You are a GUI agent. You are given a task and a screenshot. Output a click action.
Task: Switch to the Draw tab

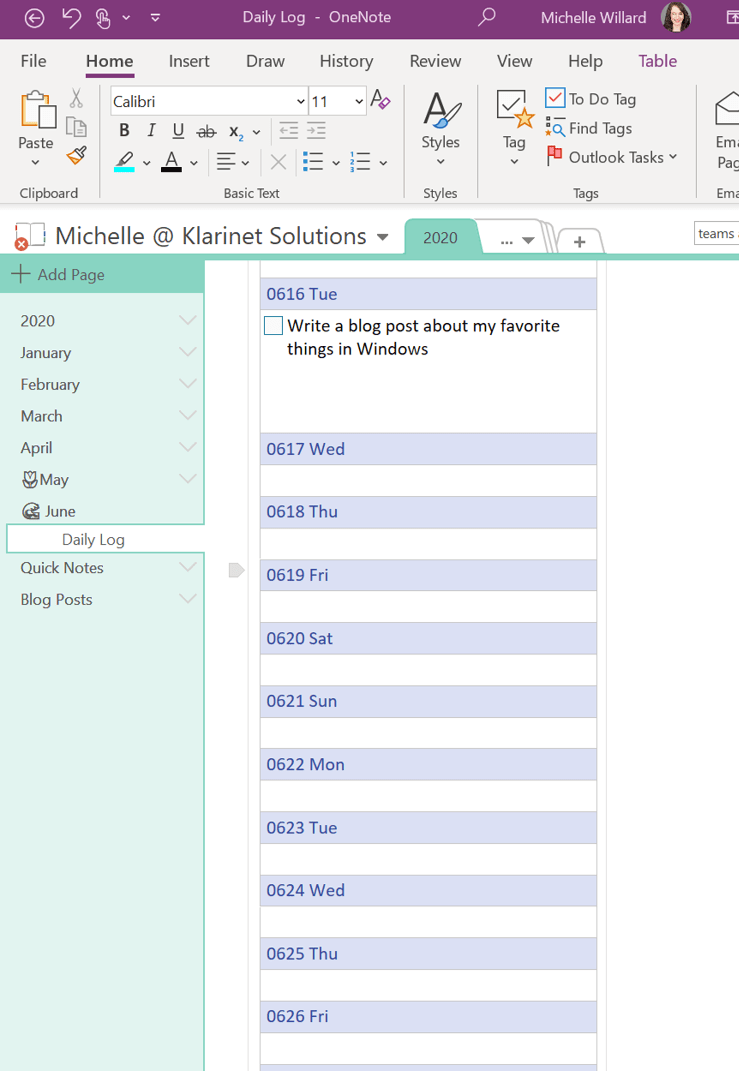click(x=265, y=61)
